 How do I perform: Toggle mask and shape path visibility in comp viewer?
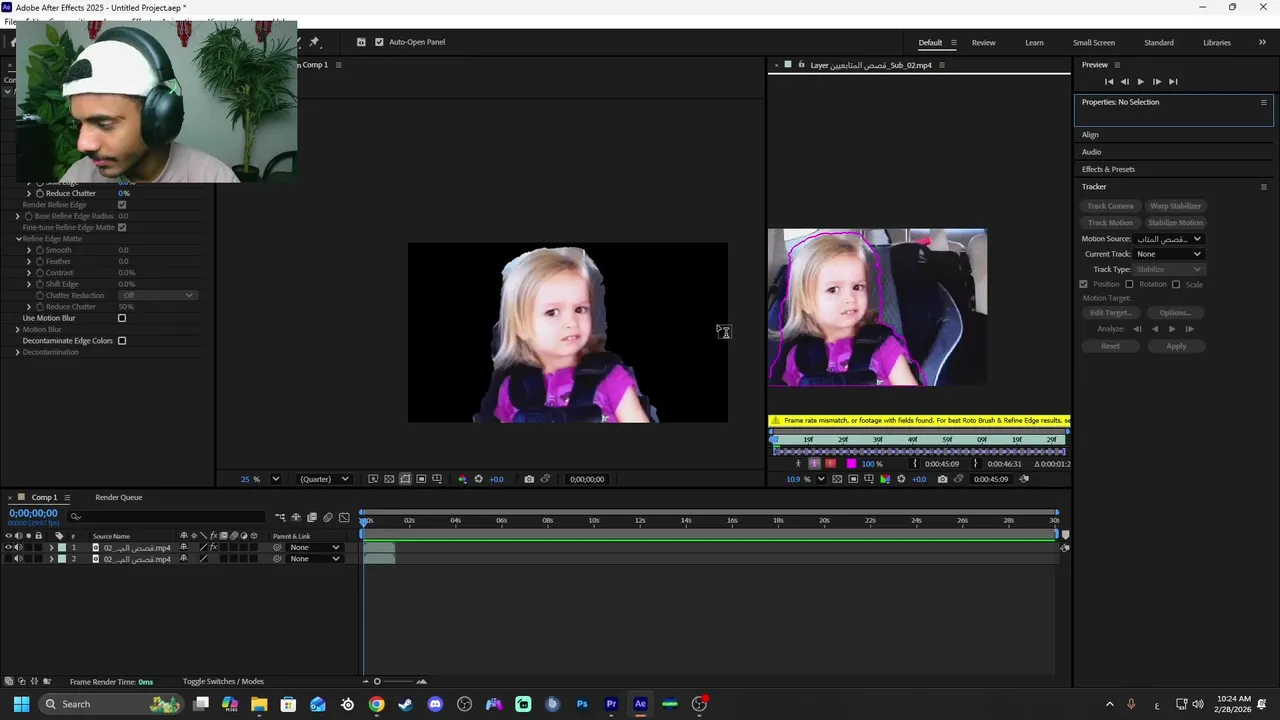click(405, 479)
